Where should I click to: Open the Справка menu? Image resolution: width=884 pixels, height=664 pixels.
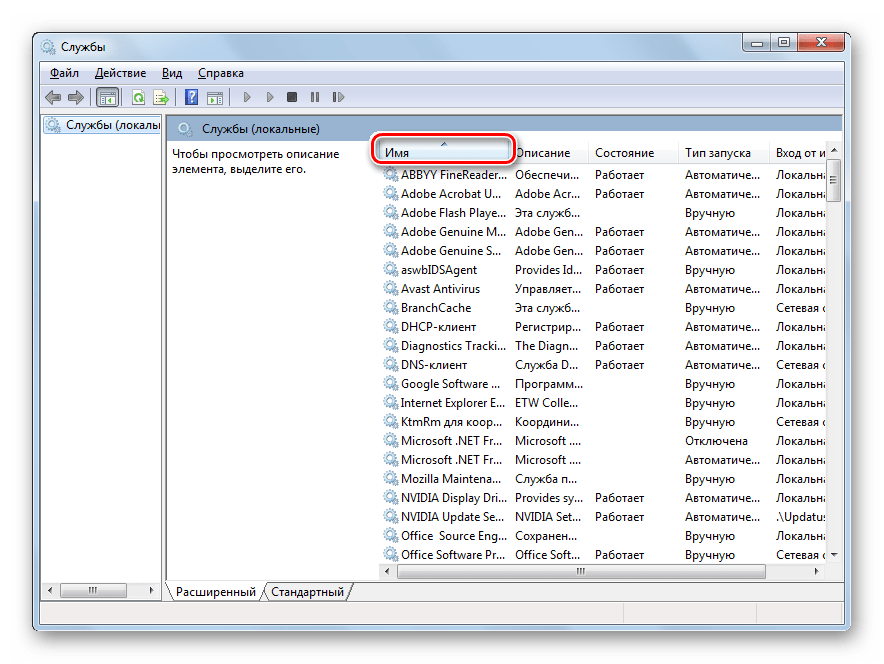tap(220, 73)
